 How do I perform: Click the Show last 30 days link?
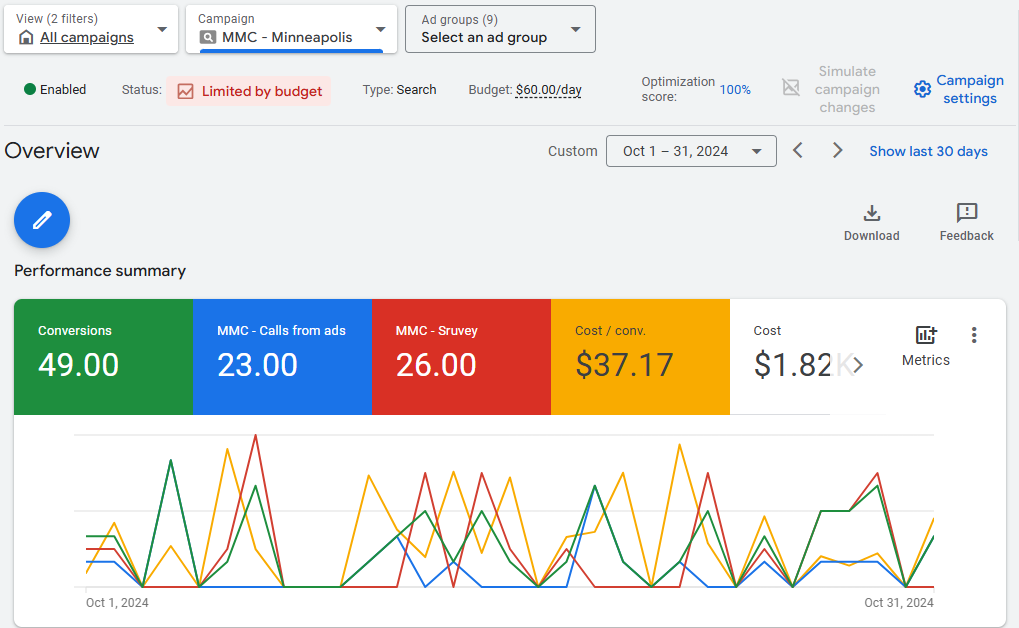point(928,151)
